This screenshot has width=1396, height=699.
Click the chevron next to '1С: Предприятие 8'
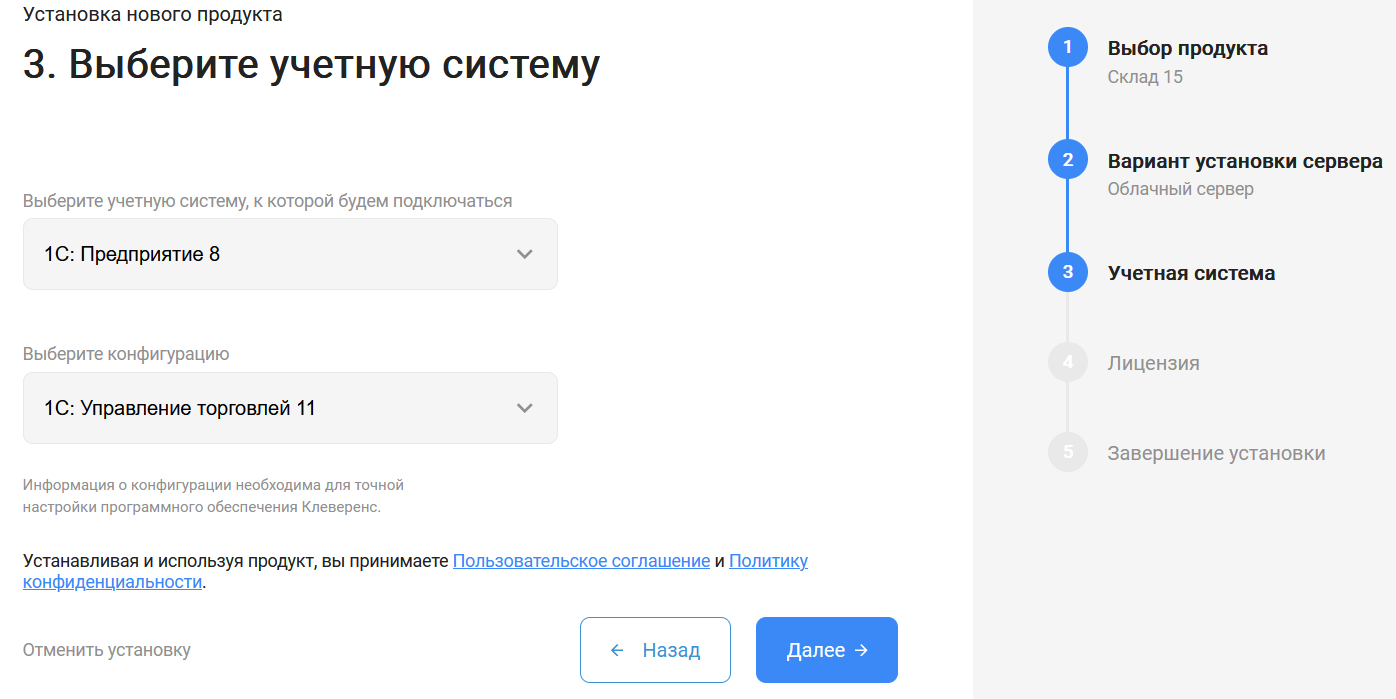[525, 254]
